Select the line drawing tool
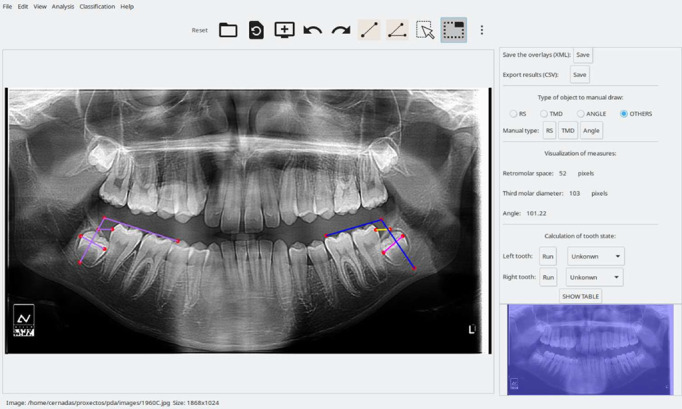Viewport: 682px width, 409px height. 369,30
